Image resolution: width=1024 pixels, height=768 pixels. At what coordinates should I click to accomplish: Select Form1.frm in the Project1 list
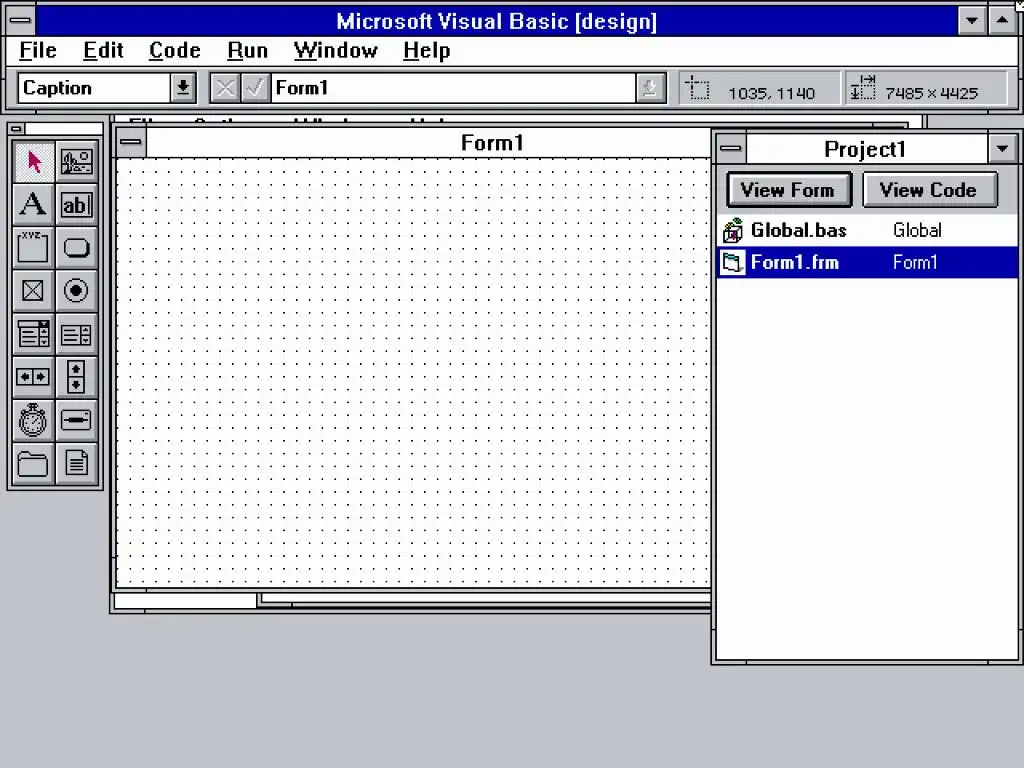coord(867,263)
